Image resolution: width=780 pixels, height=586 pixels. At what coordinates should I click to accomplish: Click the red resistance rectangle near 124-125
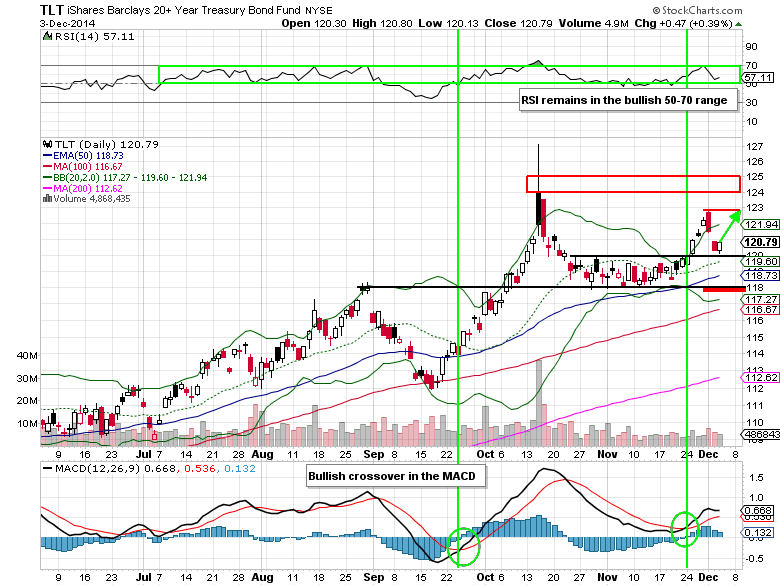[632, 184]
